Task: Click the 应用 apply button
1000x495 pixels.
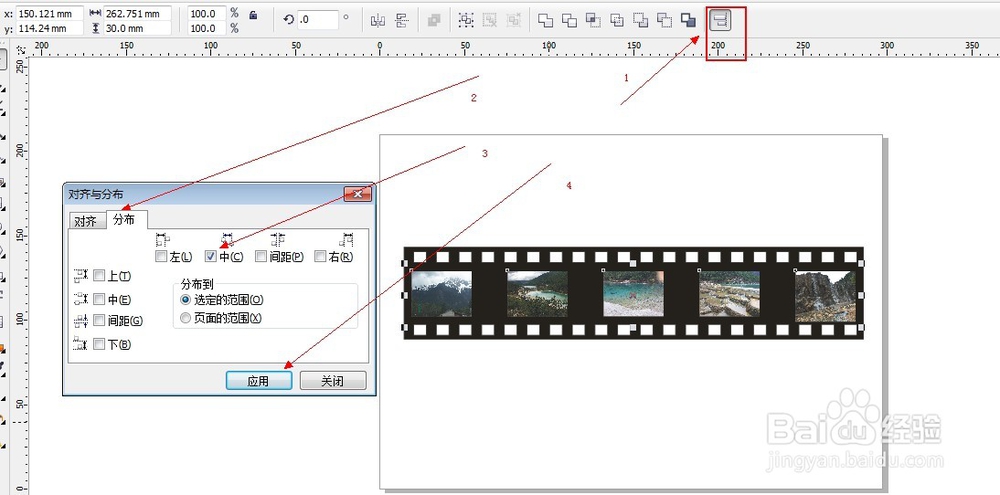Action: 259,381
